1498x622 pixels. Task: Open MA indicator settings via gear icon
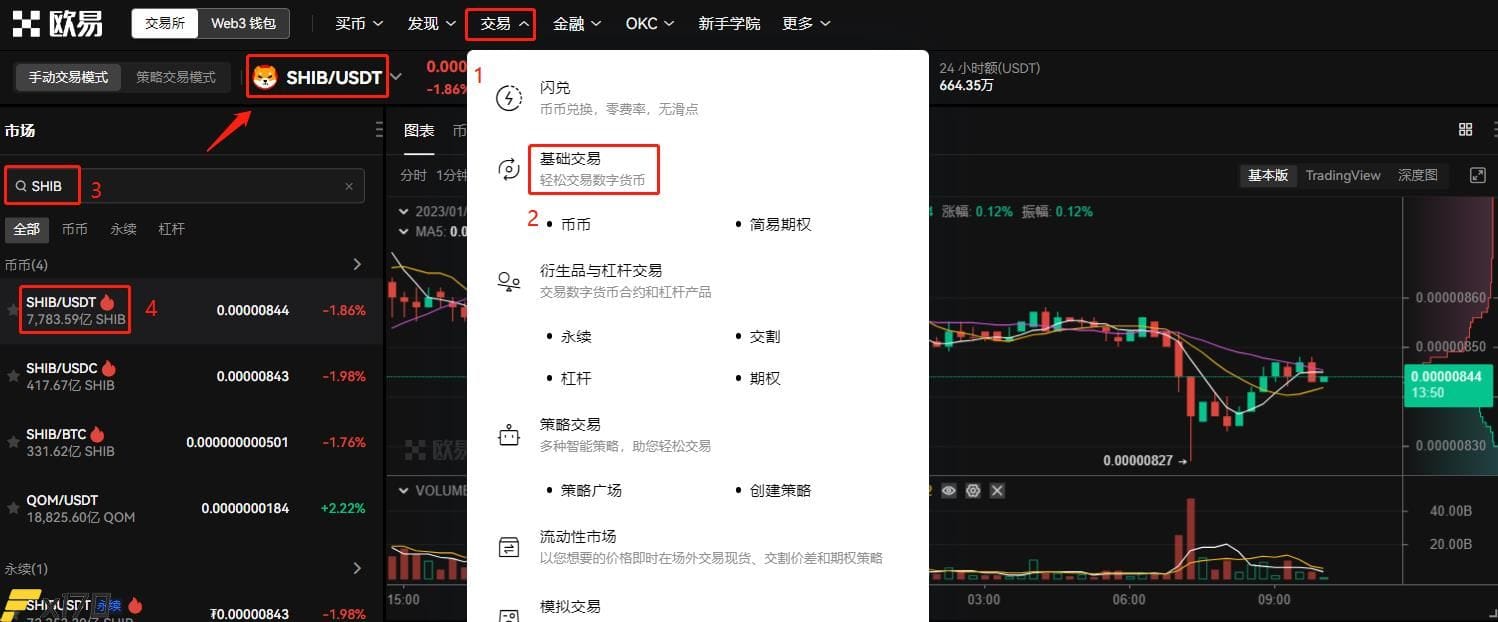click(x=973, y=490)
